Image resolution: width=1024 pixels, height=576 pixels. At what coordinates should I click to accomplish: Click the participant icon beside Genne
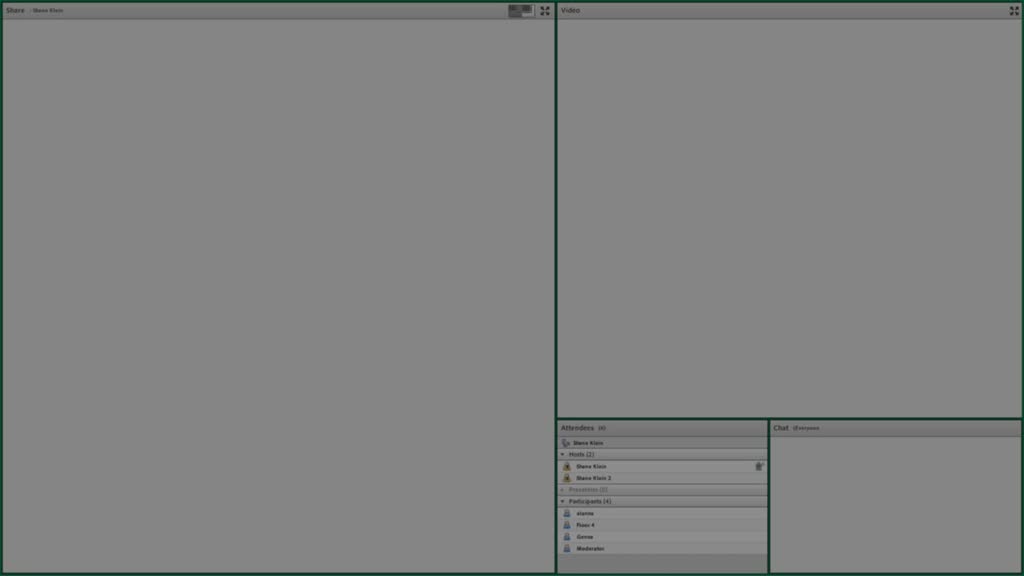pyautogui.click(x=567, y=537)
